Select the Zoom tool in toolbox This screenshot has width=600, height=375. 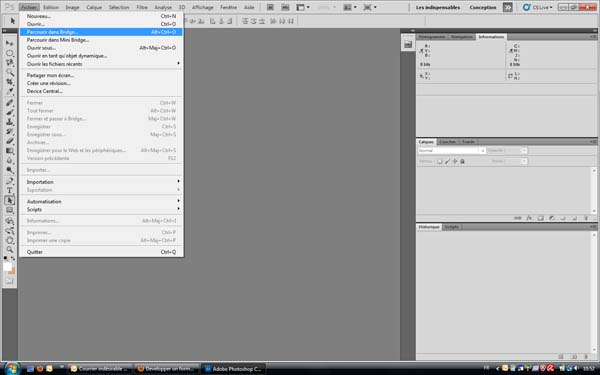point(10,249)
